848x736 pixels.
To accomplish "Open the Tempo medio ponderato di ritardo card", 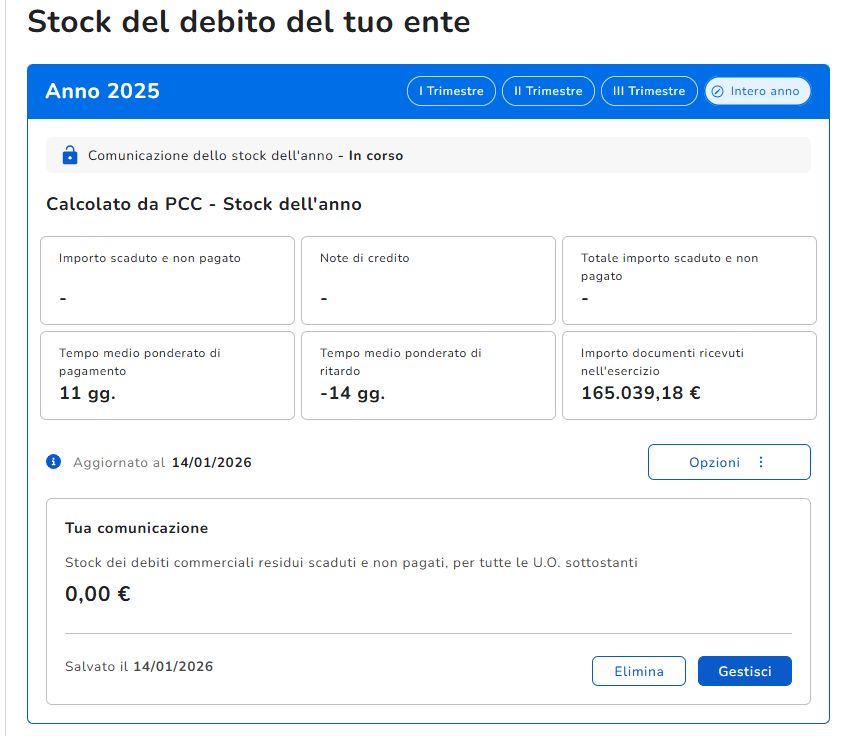I will (x=428, y=375).
